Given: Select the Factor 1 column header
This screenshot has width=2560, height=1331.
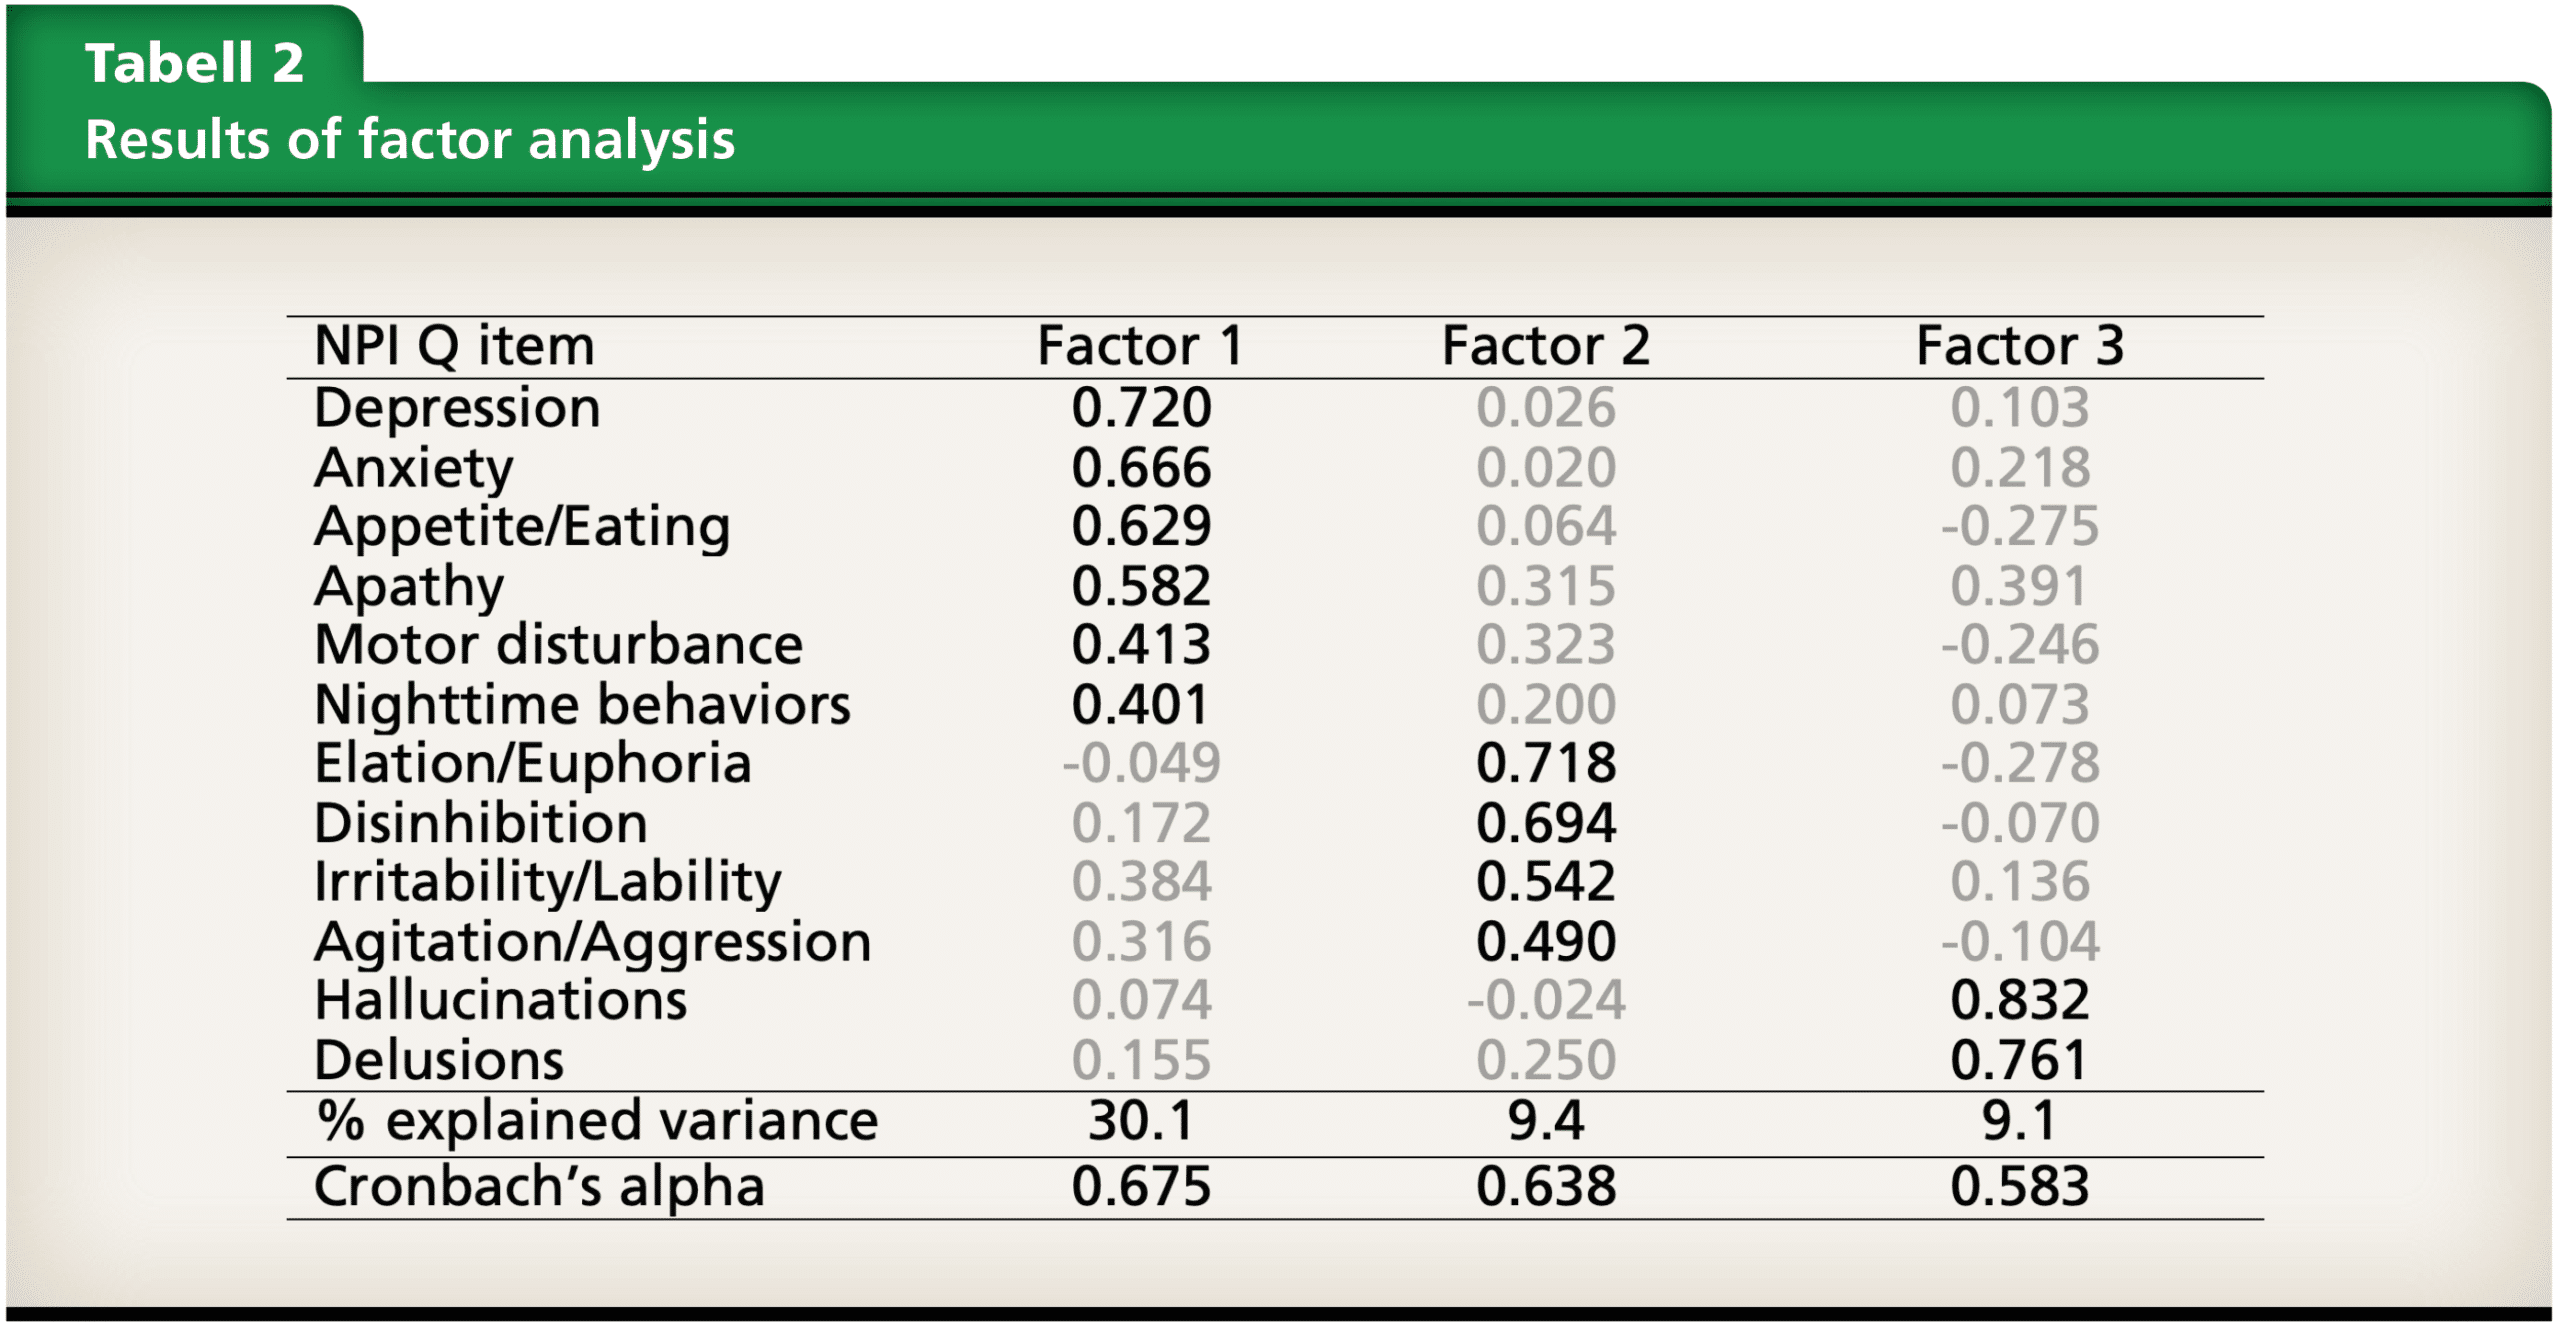Looking at the screenshot, I should pos(1140,346).
